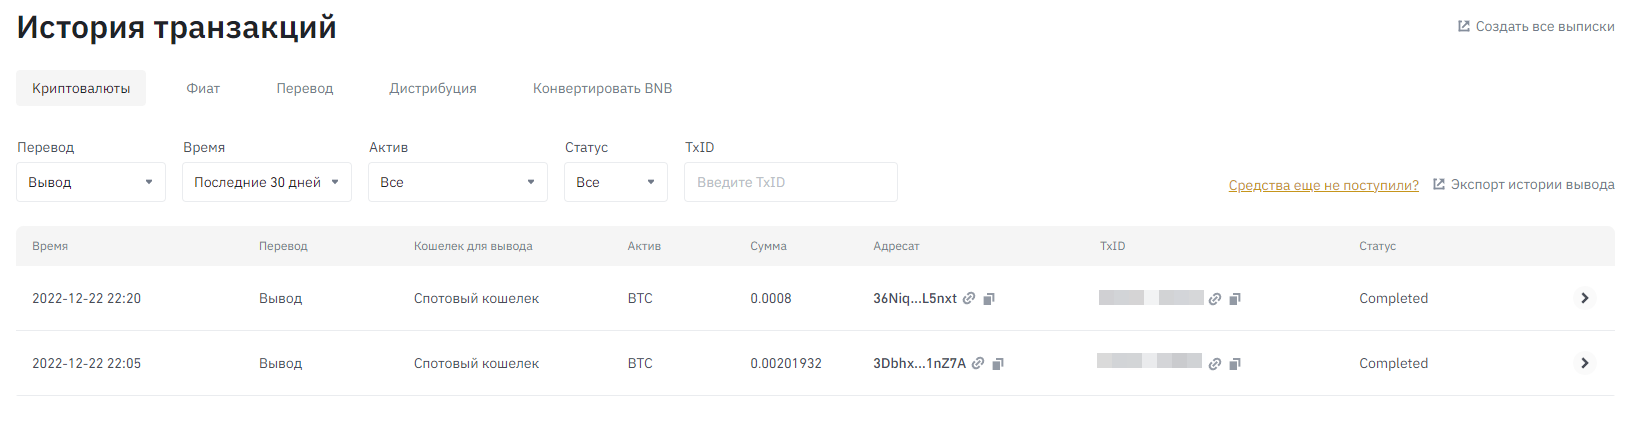The image size is (1633, 426).
Task: Switch to the Фиат tab
Action: (203, 88)
